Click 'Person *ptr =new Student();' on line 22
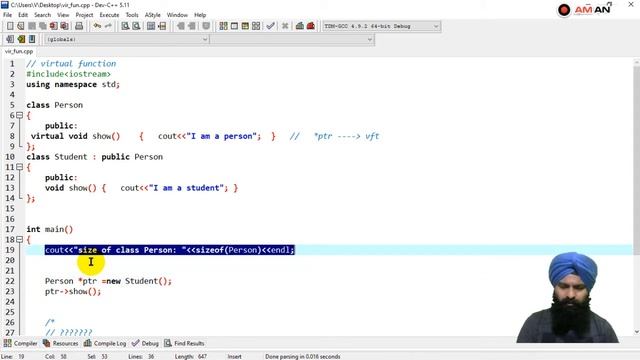This screenshot has height=360, width=640. [108, 281]
